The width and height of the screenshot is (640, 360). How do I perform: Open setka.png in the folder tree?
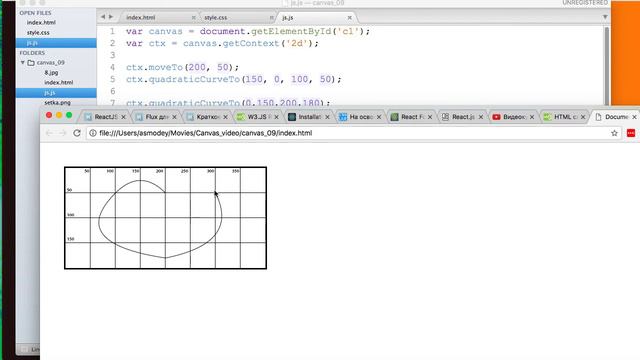click(58, 102)
